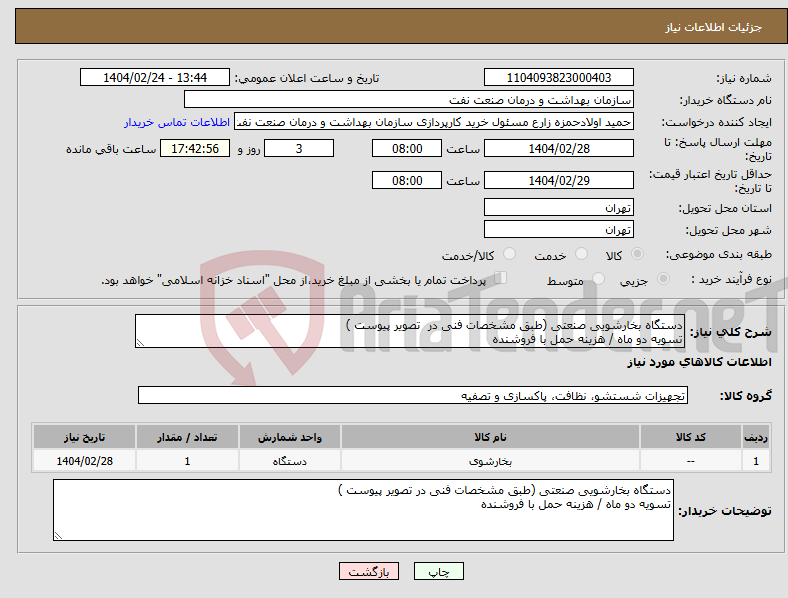Viewport: 788px width, 598px height.
Task: Select the کالا radio button
Action: (637, 254)
